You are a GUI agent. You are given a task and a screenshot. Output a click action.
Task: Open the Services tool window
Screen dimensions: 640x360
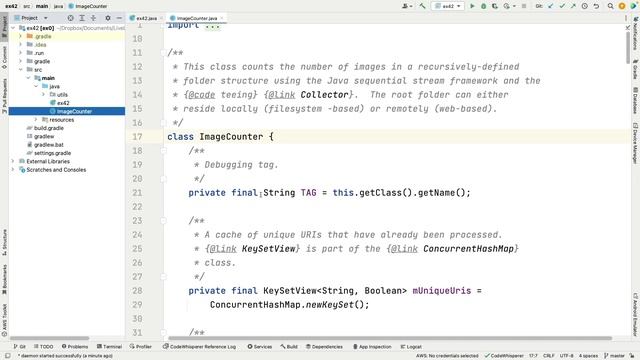point(260,347)
